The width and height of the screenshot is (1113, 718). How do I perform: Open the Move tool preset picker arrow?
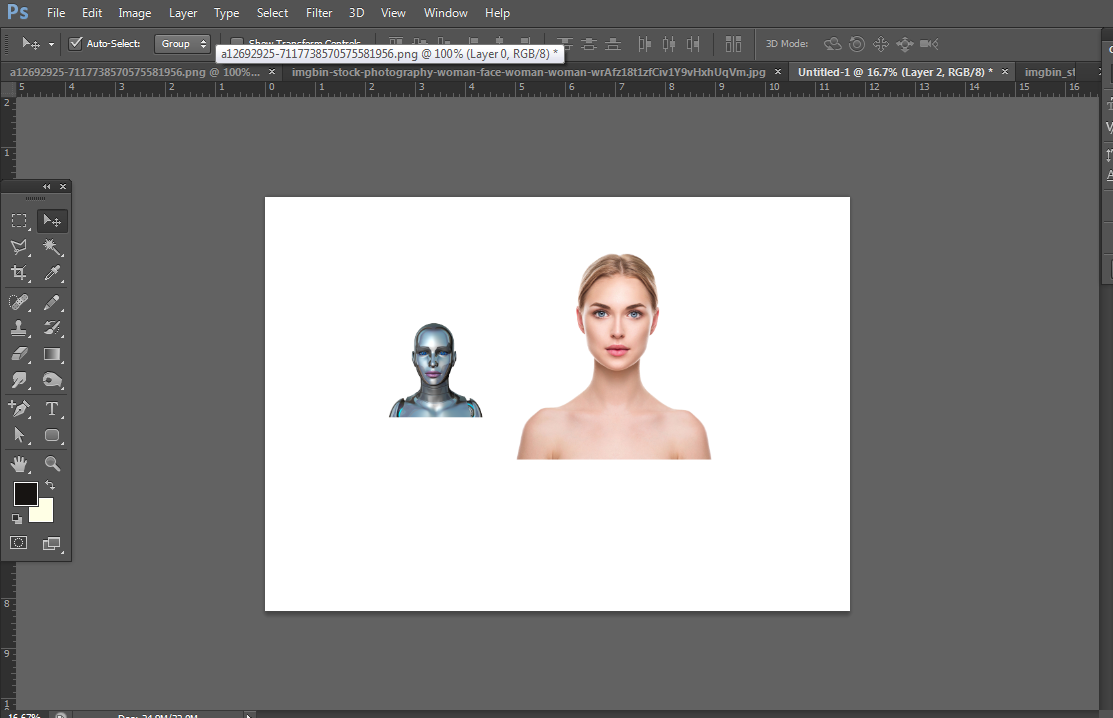[51, 44]
